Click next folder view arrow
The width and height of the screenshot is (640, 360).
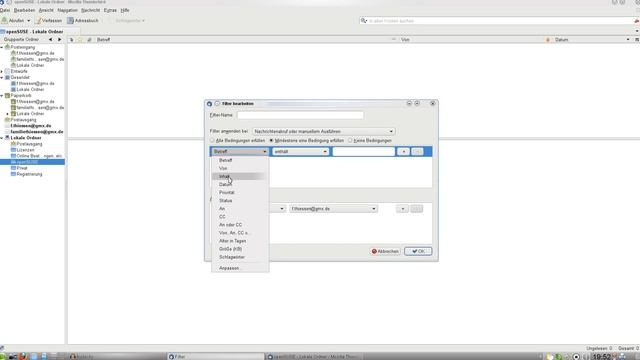60,40
